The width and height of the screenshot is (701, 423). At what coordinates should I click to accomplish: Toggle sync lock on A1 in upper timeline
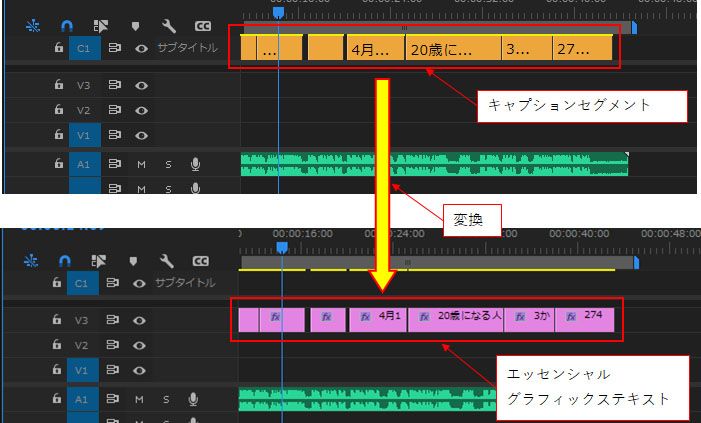pyautogui.click(x=115, y=164)
